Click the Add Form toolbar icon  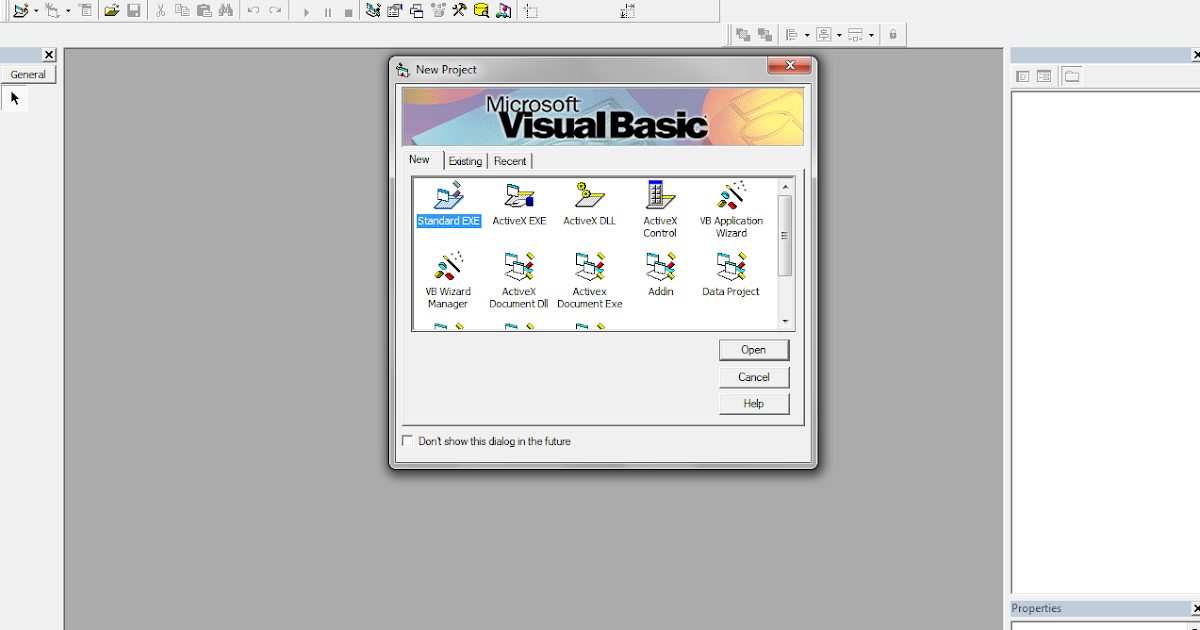(x=52, y=11)
